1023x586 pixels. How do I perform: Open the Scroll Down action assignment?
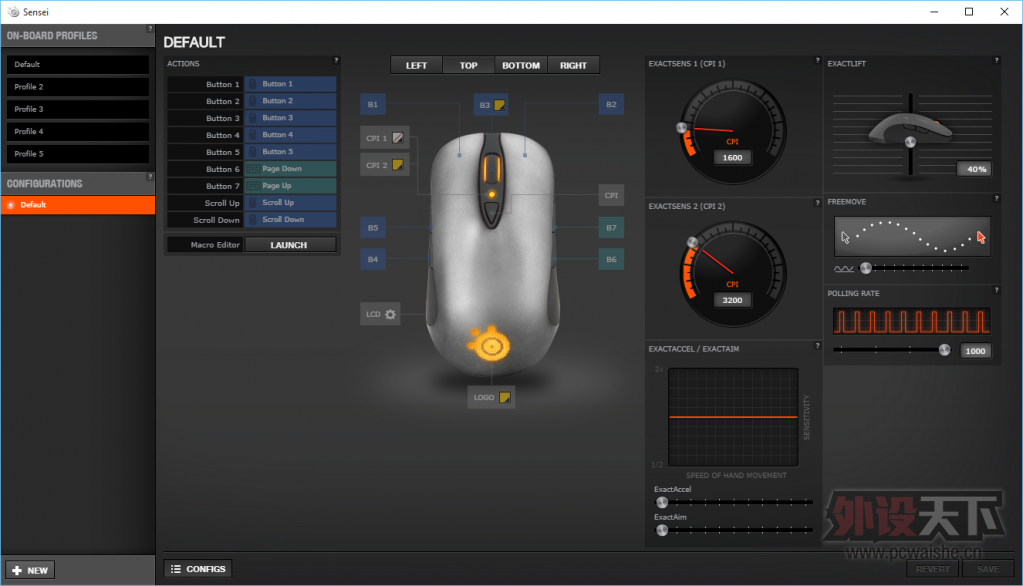coord(290,220)
